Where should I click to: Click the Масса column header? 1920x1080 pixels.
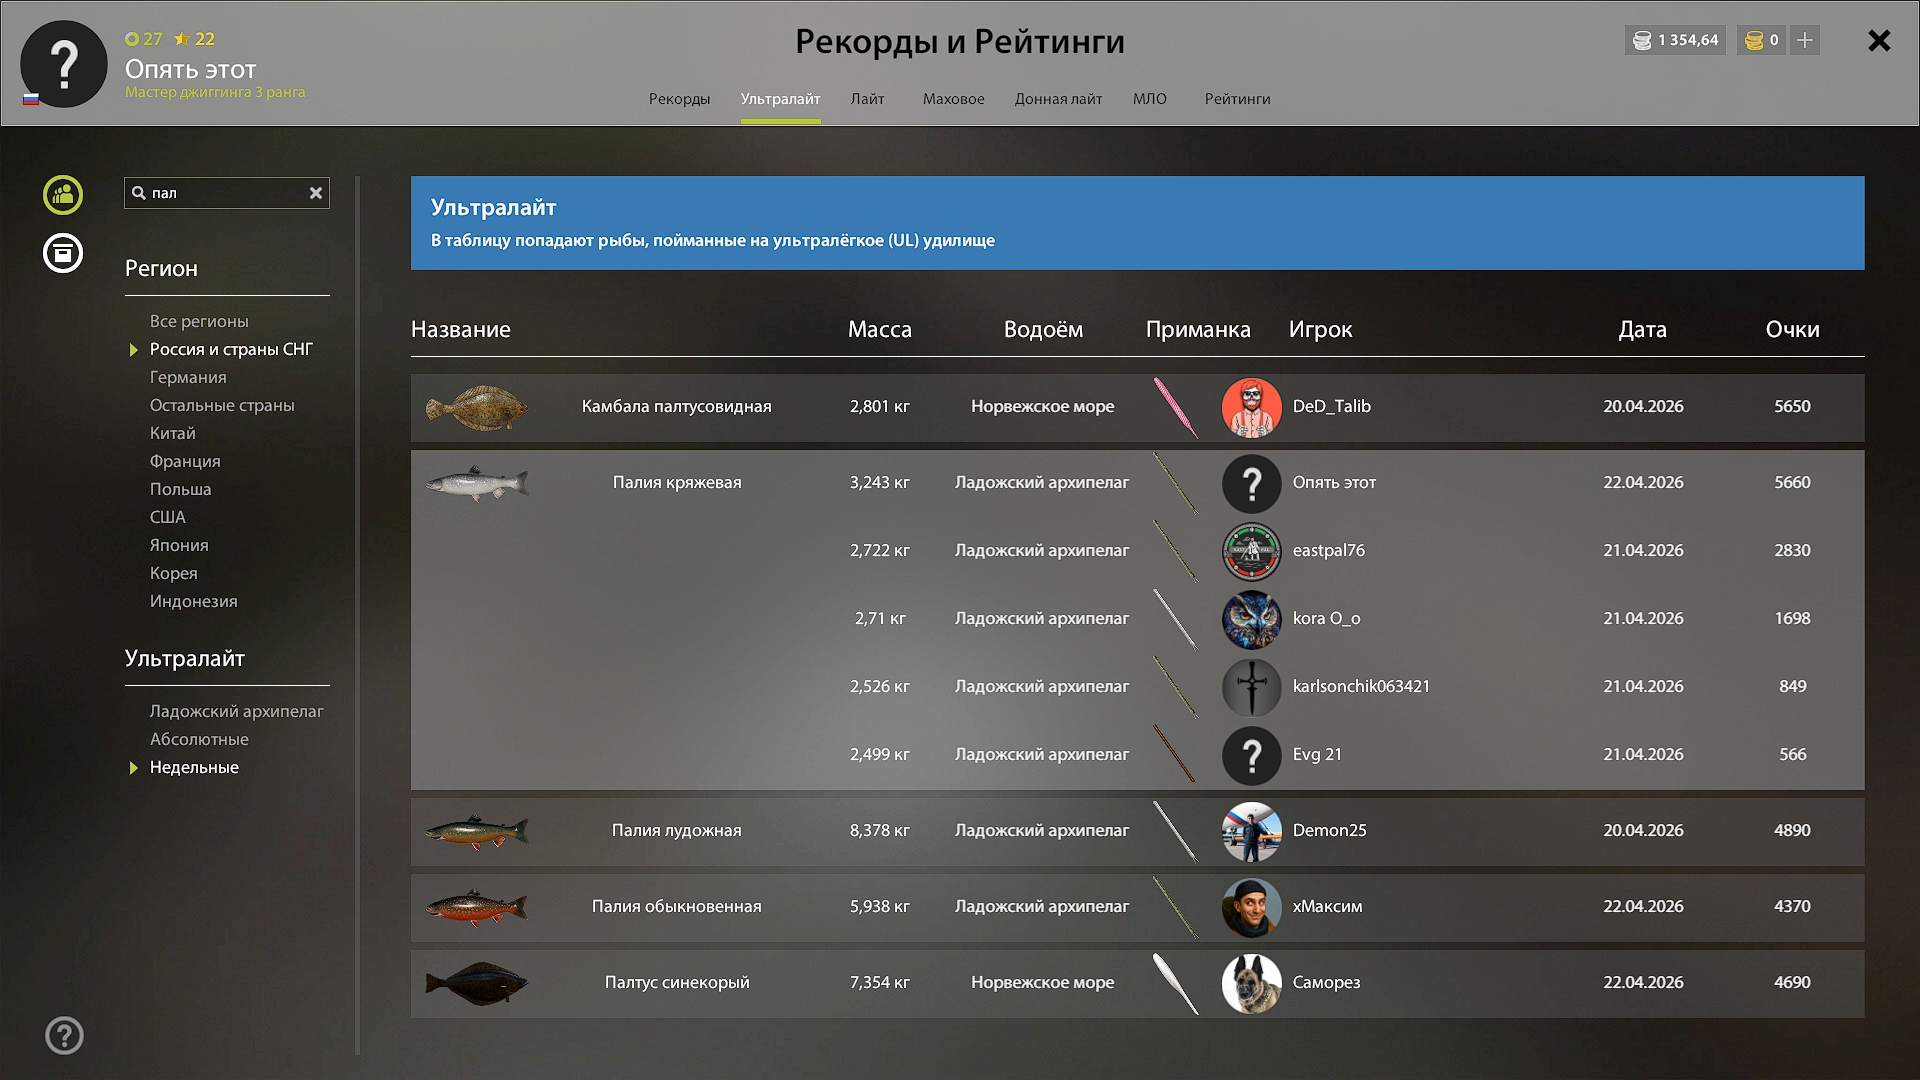pos(879,329)
